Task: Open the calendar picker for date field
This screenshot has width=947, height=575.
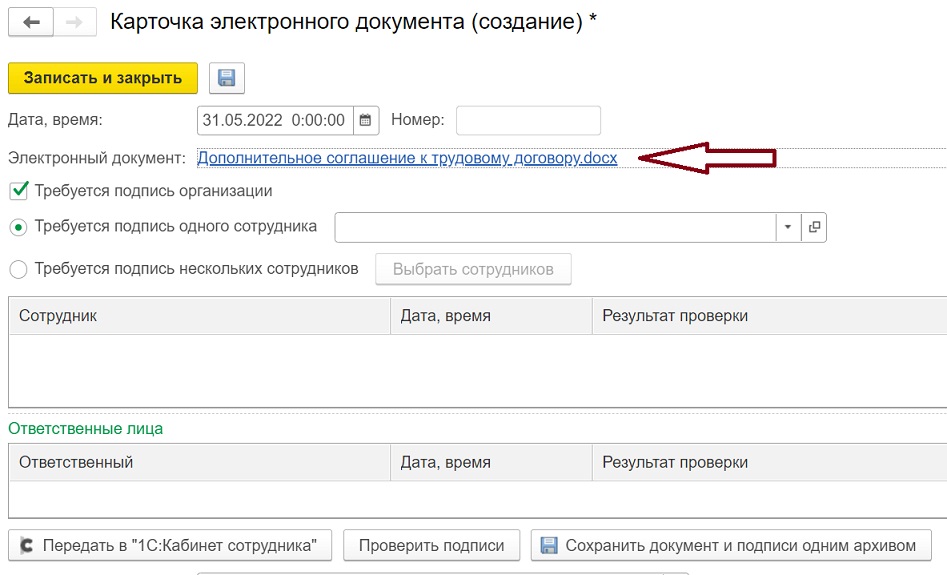Action: 366,121
